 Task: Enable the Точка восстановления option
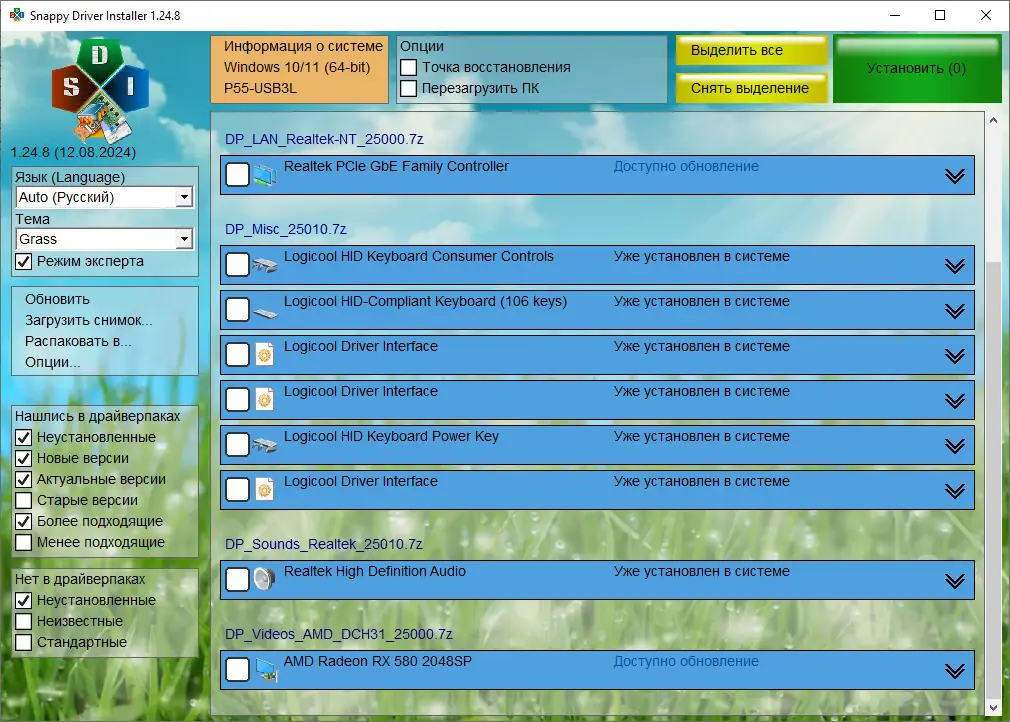[408, 68]
